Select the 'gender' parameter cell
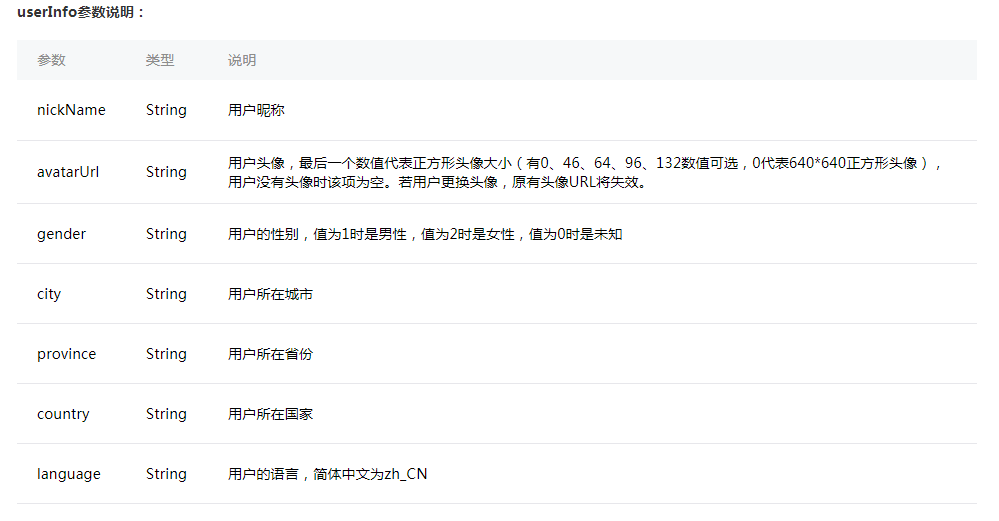 (61, 234)
